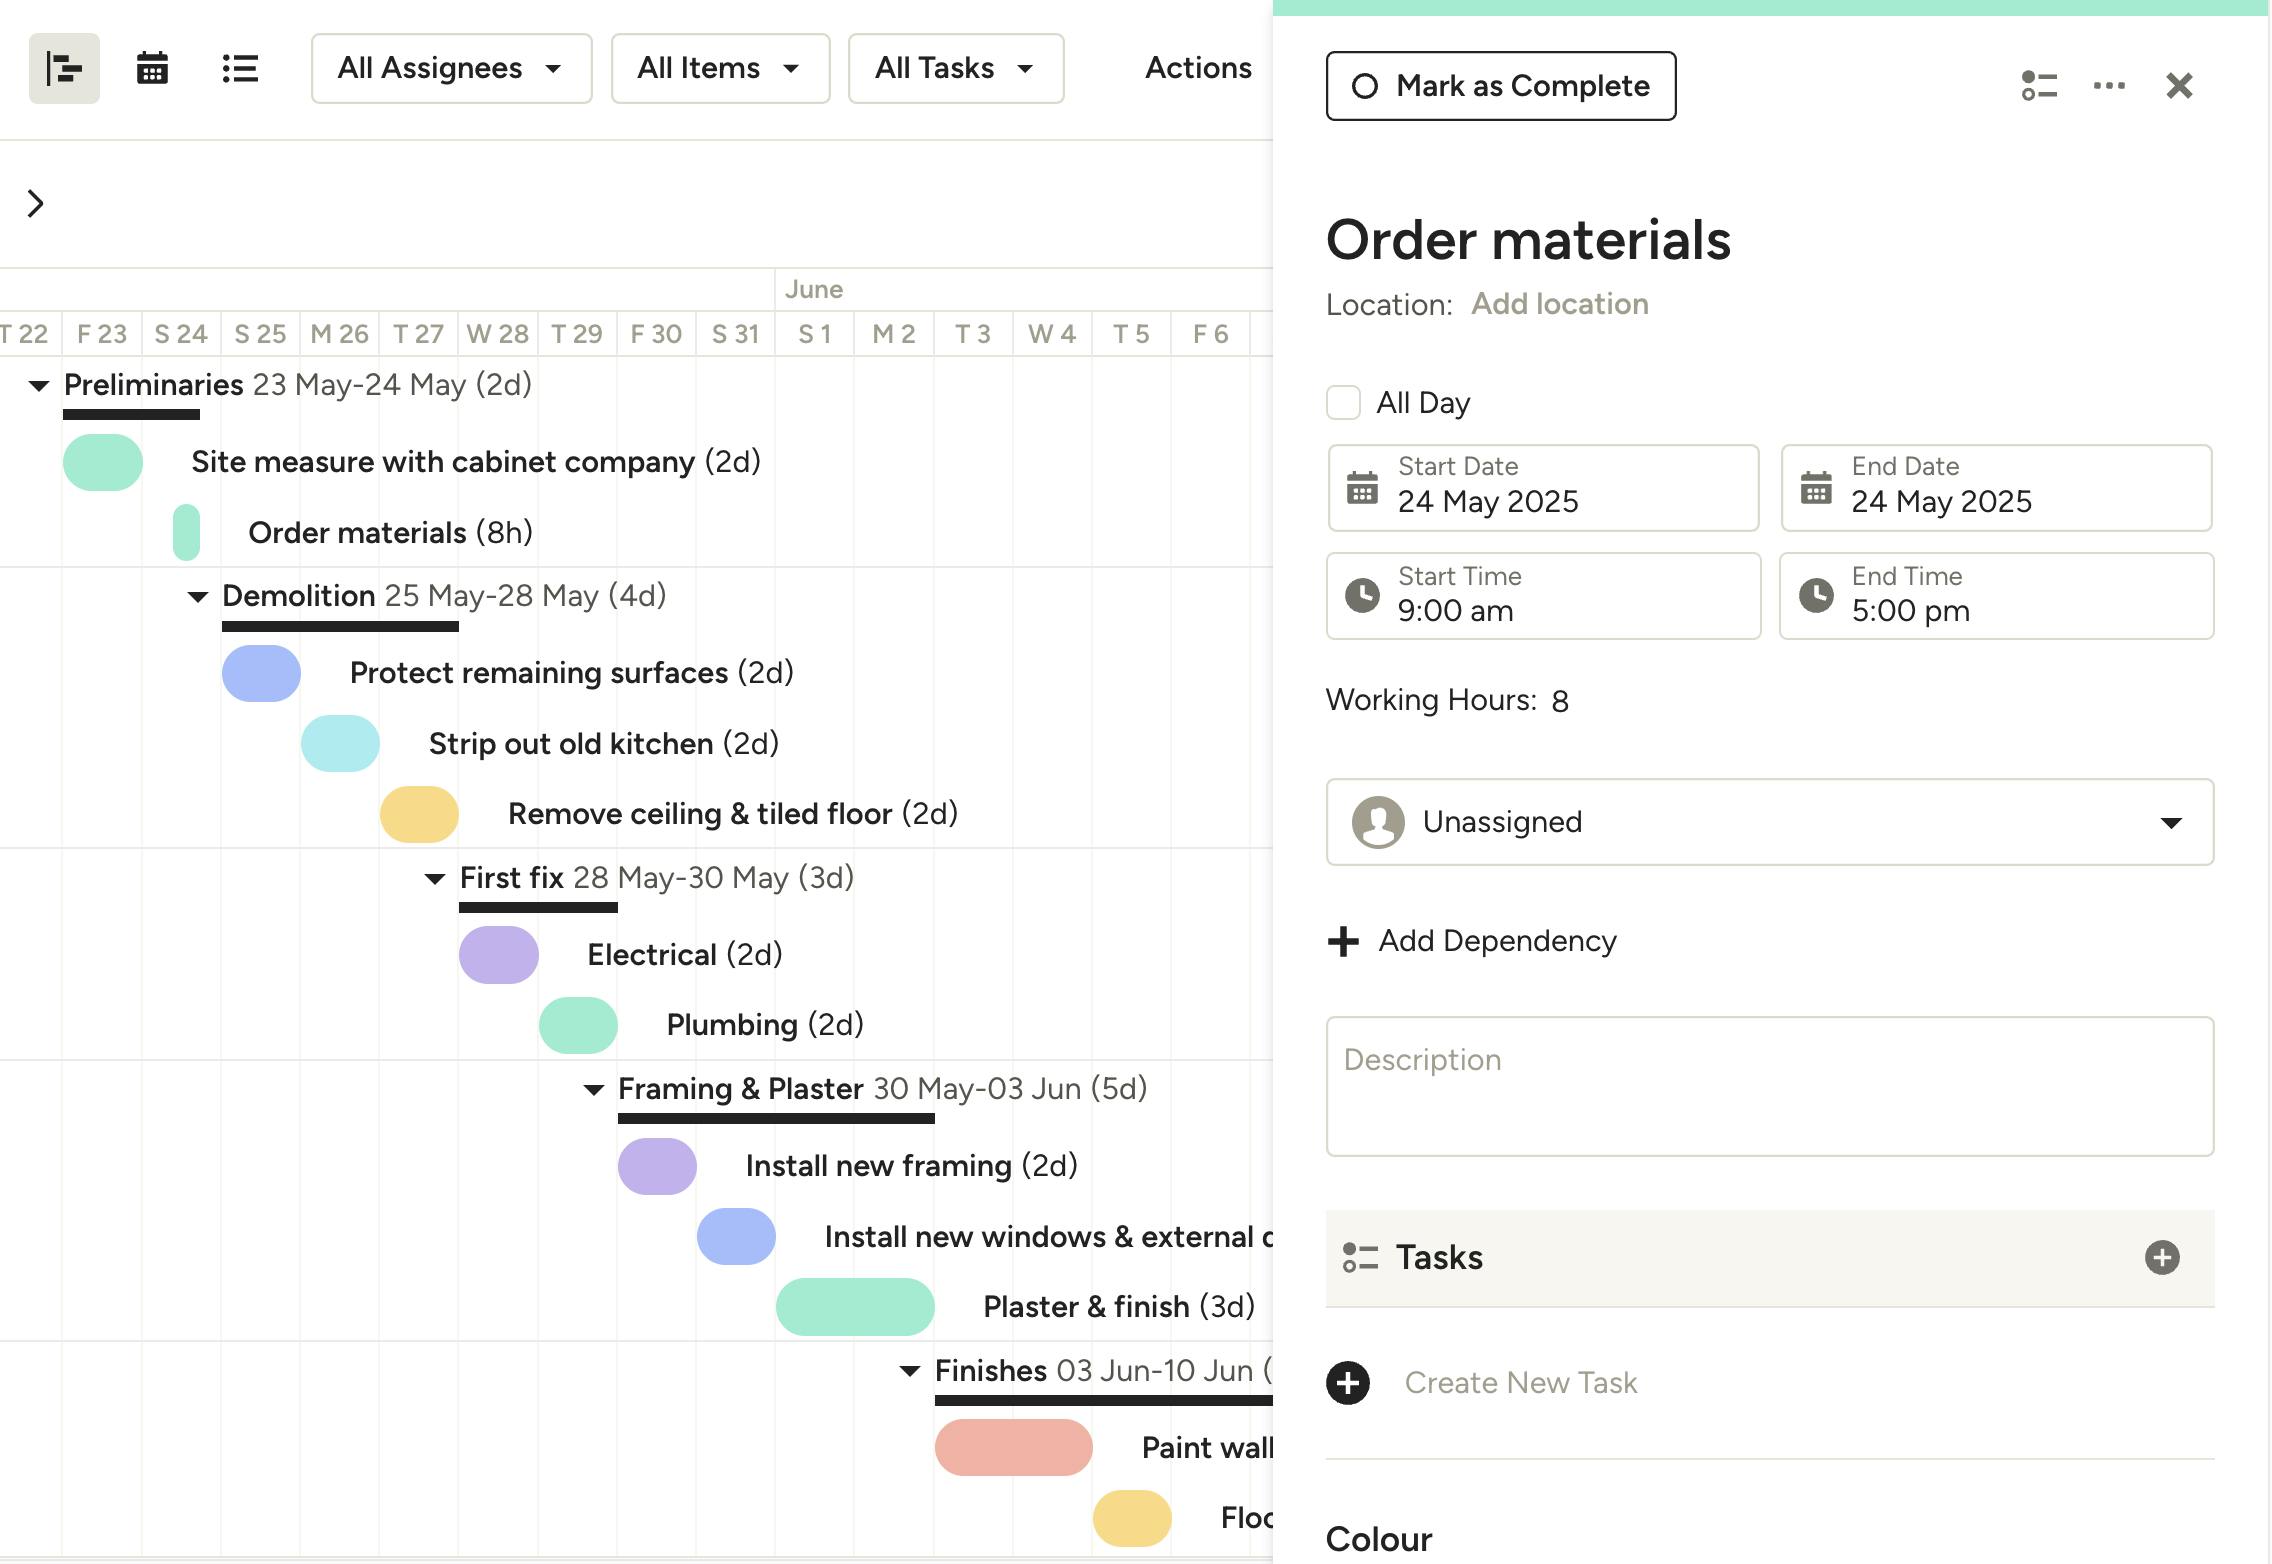Image resolution: width=2272 pixels, height=1564 pixels.
Task: Collapse the Demolition group
Action: (x=198, y=597)
